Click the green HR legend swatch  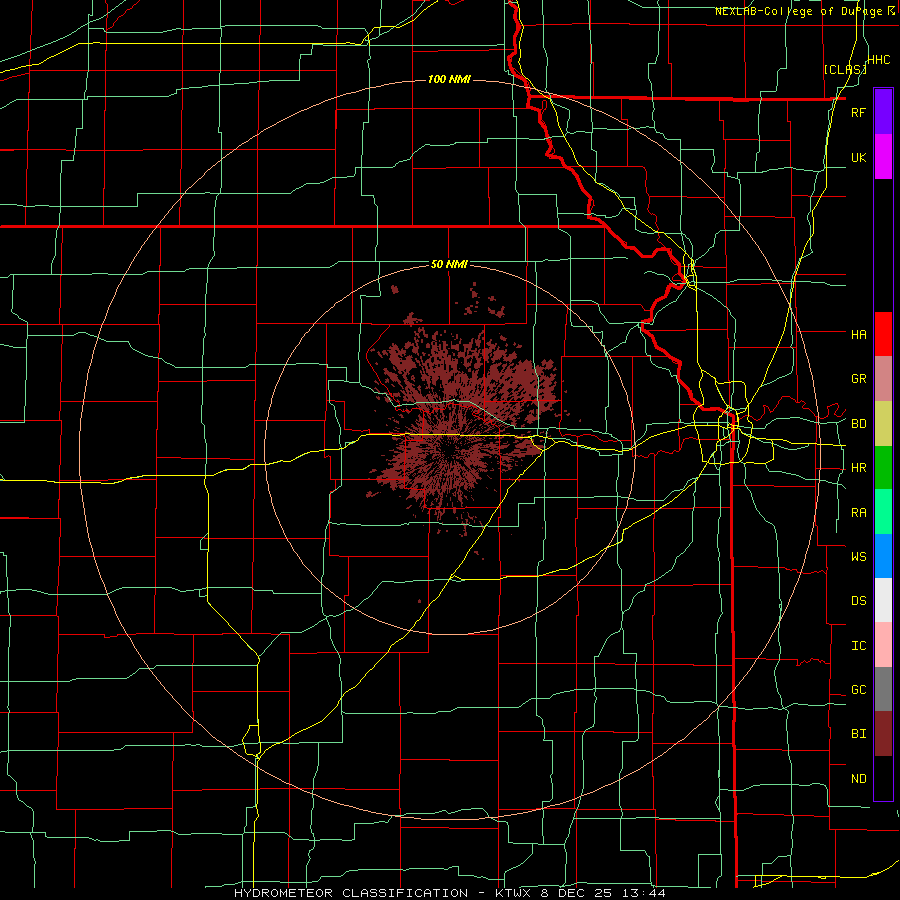(883, 467)
